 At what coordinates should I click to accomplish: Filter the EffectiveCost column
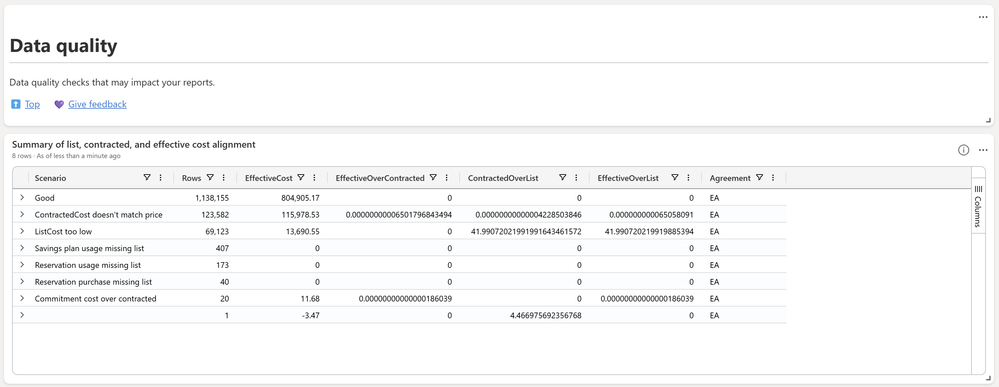coord(301,178)
